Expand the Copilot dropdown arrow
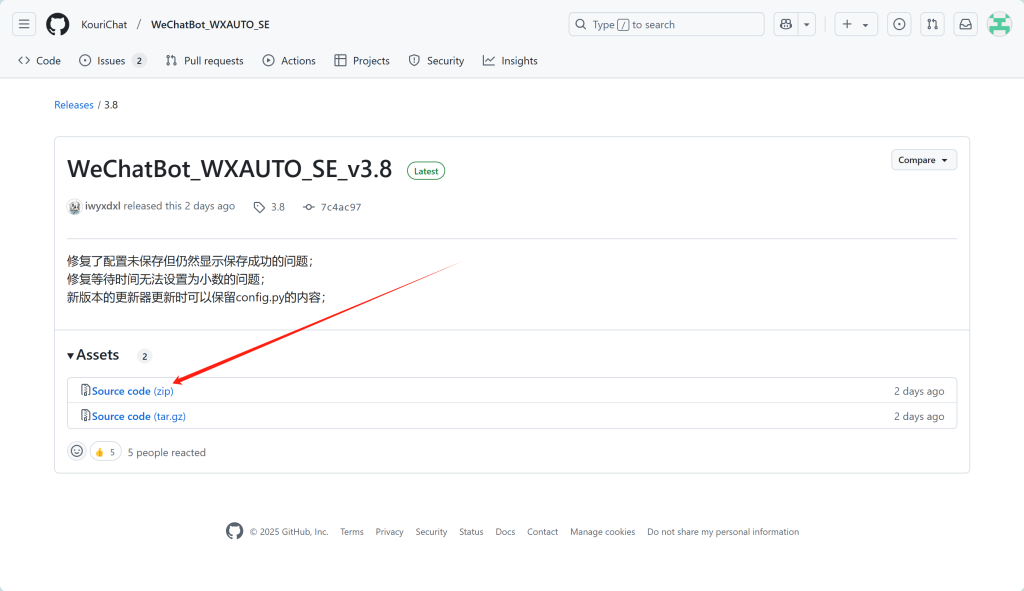 [x=807, y=24]
